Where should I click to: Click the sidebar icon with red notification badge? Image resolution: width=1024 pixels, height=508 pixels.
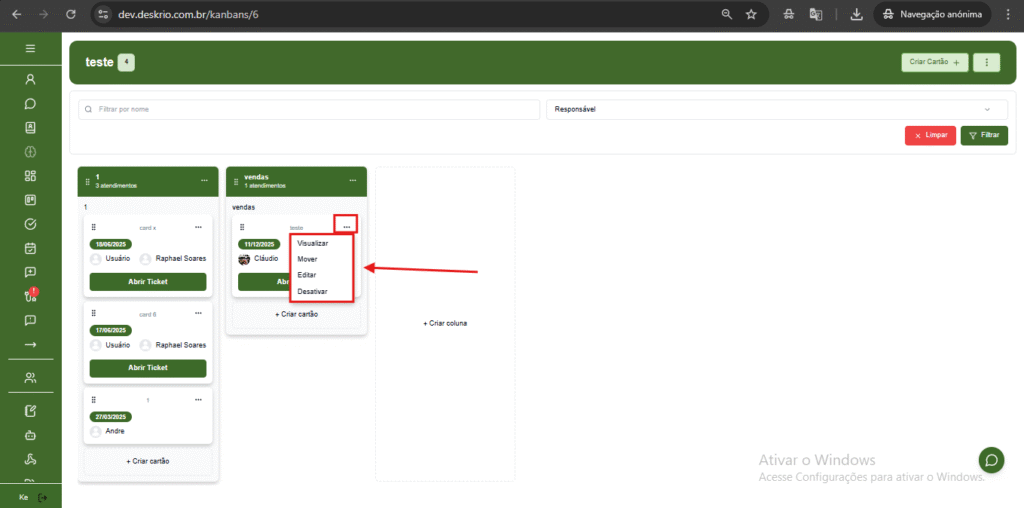point(30,296)
